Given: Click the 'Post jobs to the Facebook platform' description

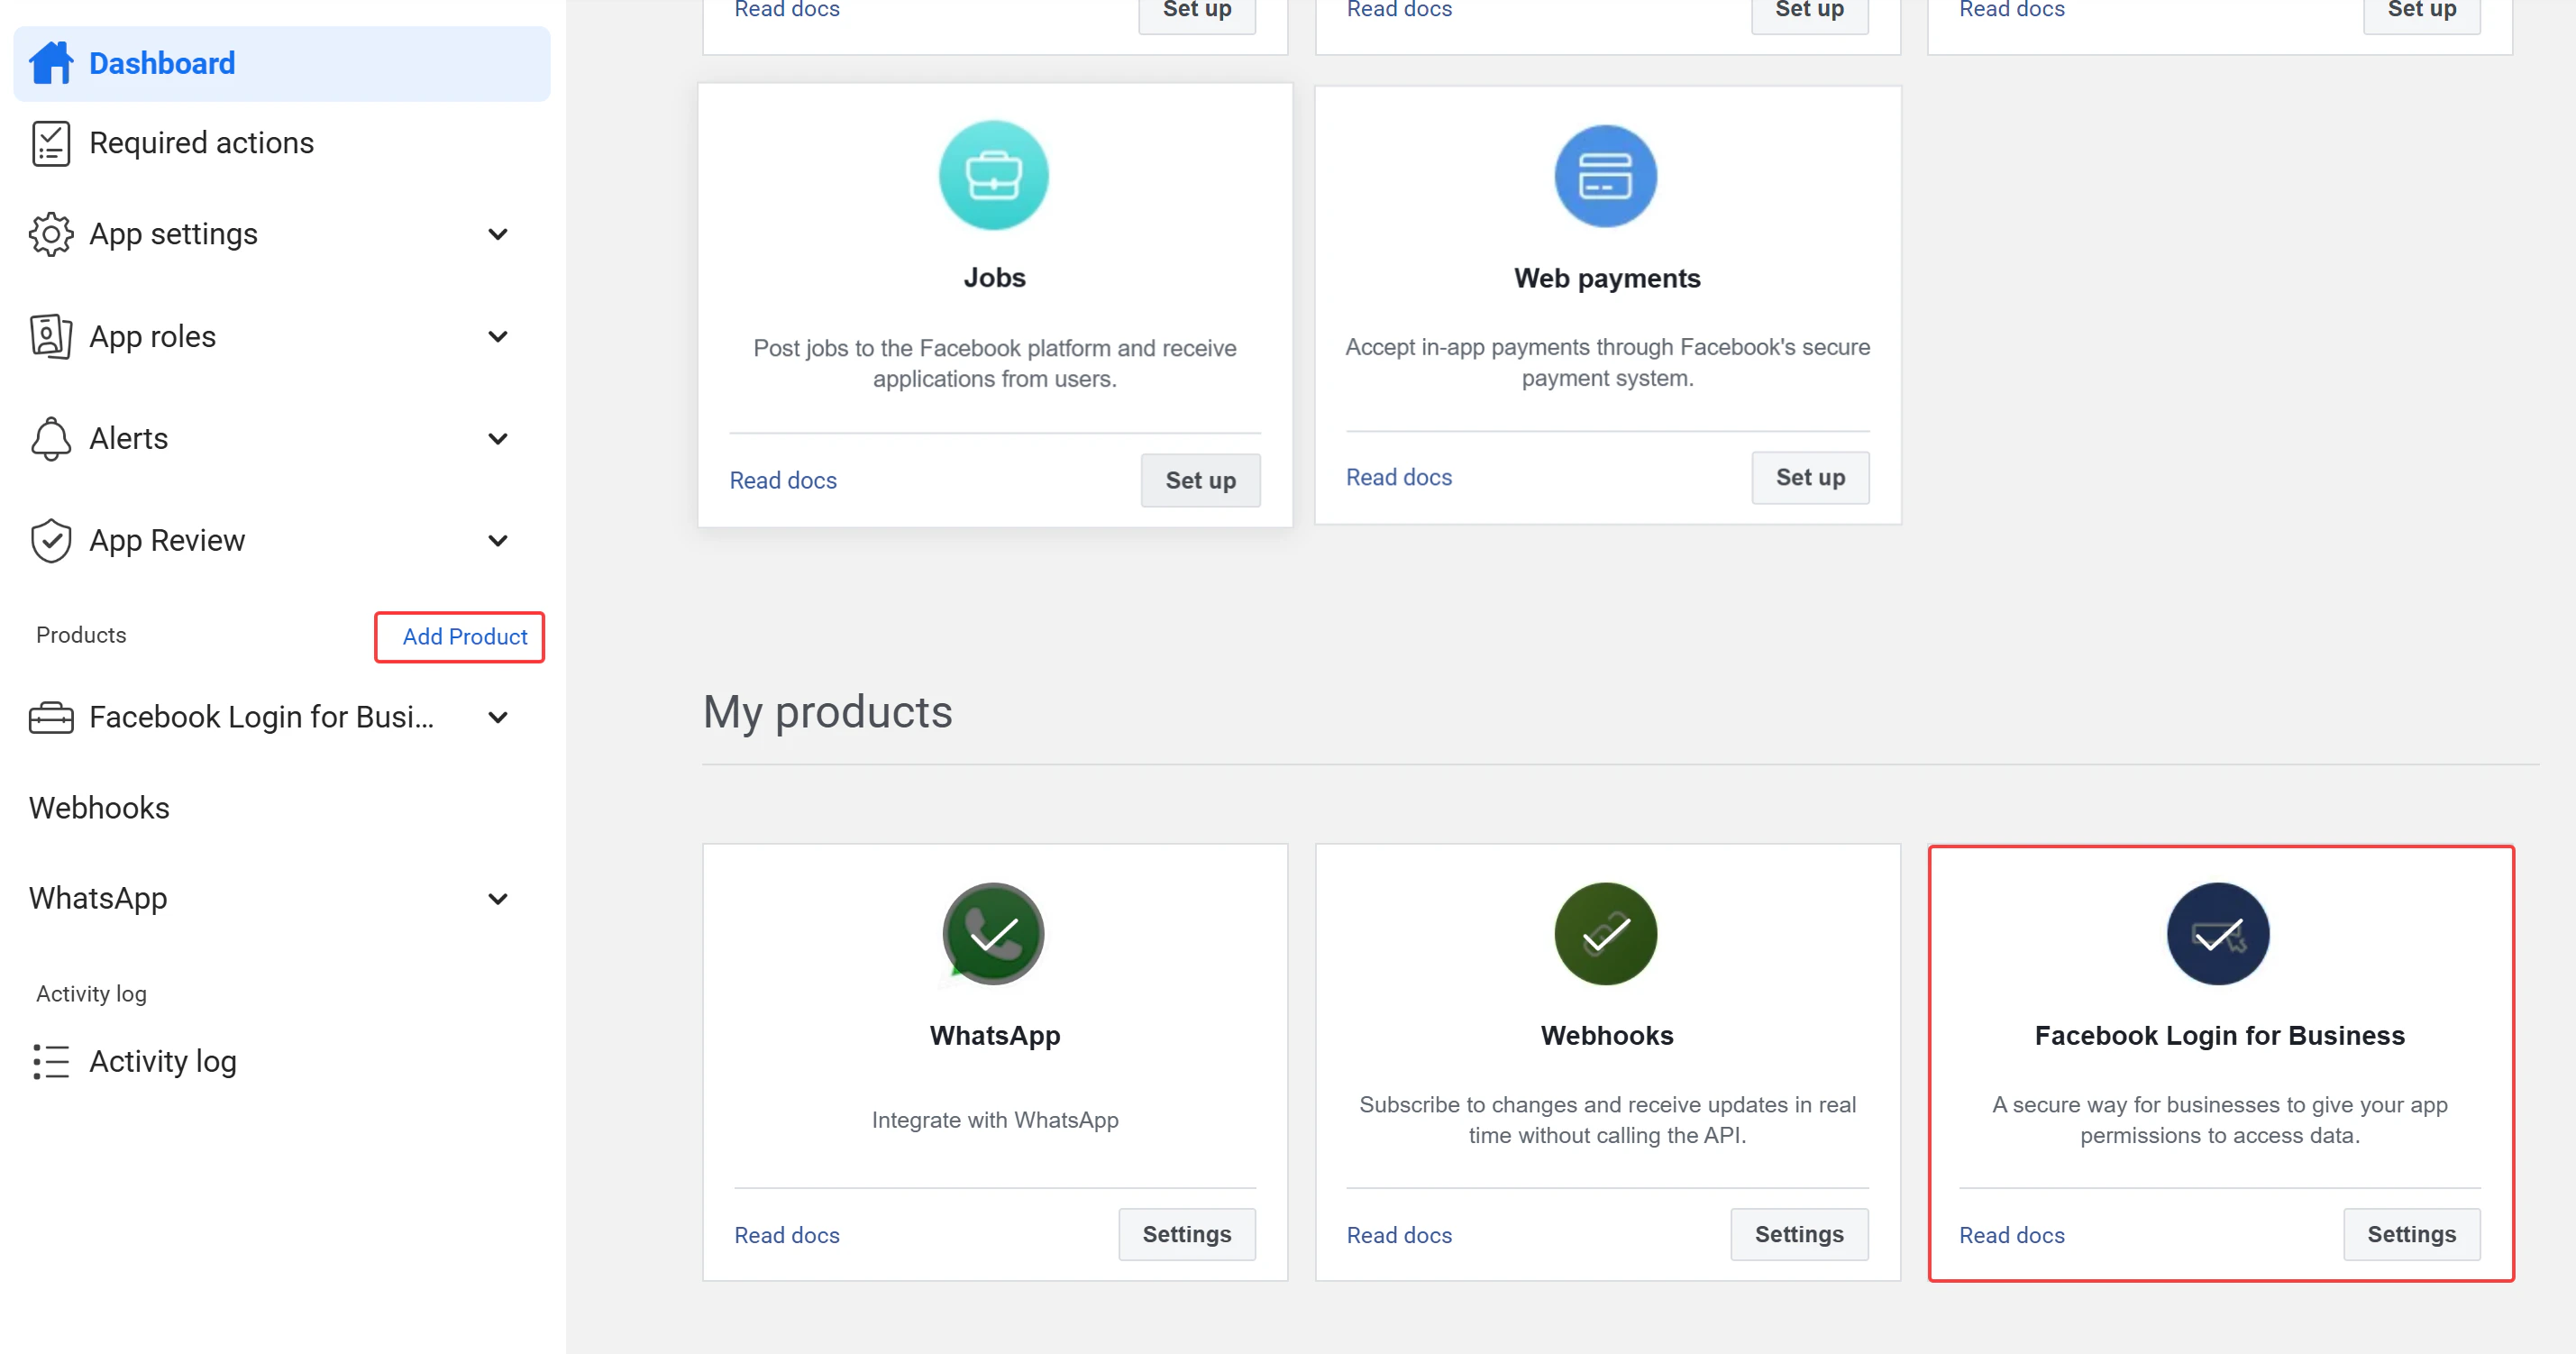Looking at the screenshot, I should (994, 363).
